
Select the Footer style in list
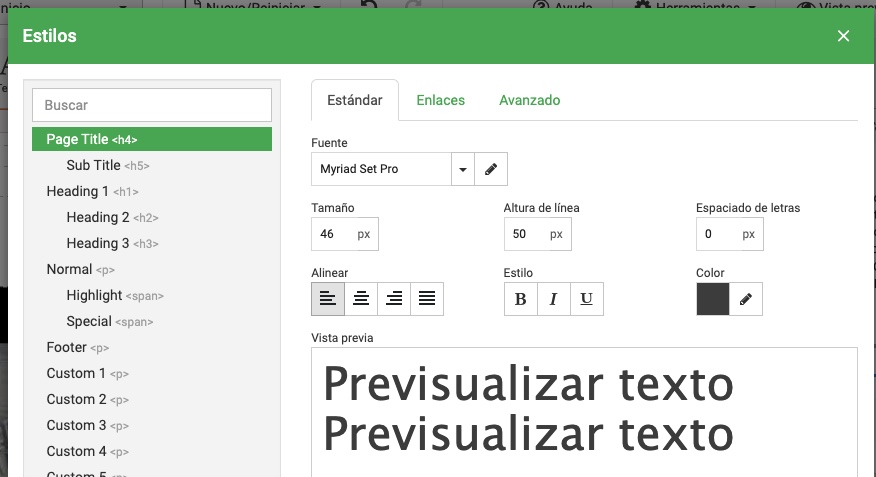67,347
